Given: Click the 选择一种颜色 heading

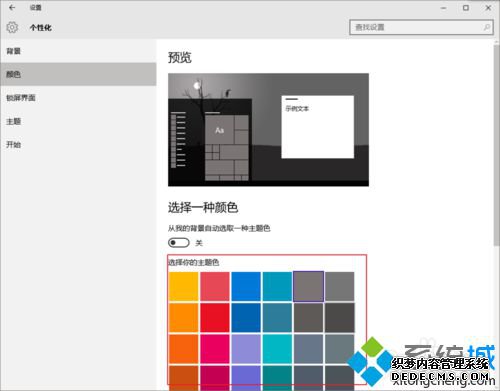Looking at the screenshot, I should tap(203, 208).
